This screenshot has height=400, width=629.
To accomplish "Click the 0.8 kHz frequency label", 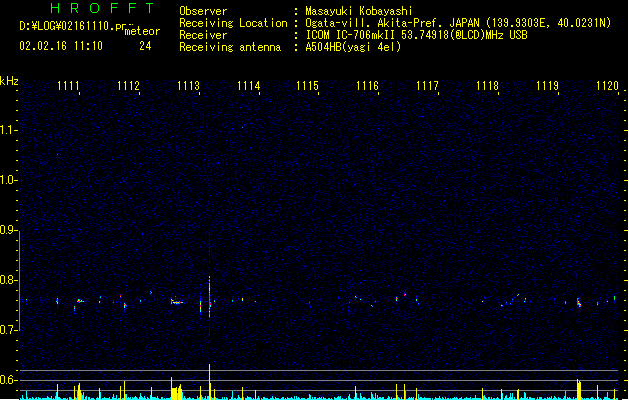I will click(8, 280).
